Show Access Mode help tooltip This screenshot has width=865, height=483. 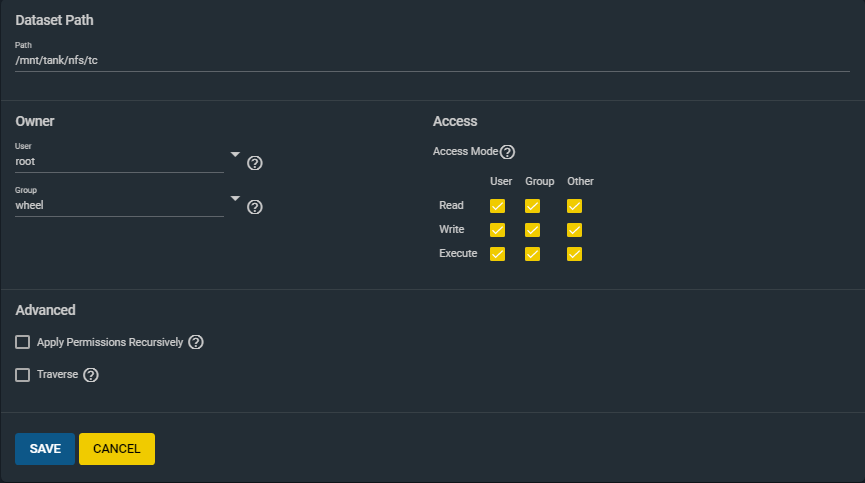(x=507, y=152)
